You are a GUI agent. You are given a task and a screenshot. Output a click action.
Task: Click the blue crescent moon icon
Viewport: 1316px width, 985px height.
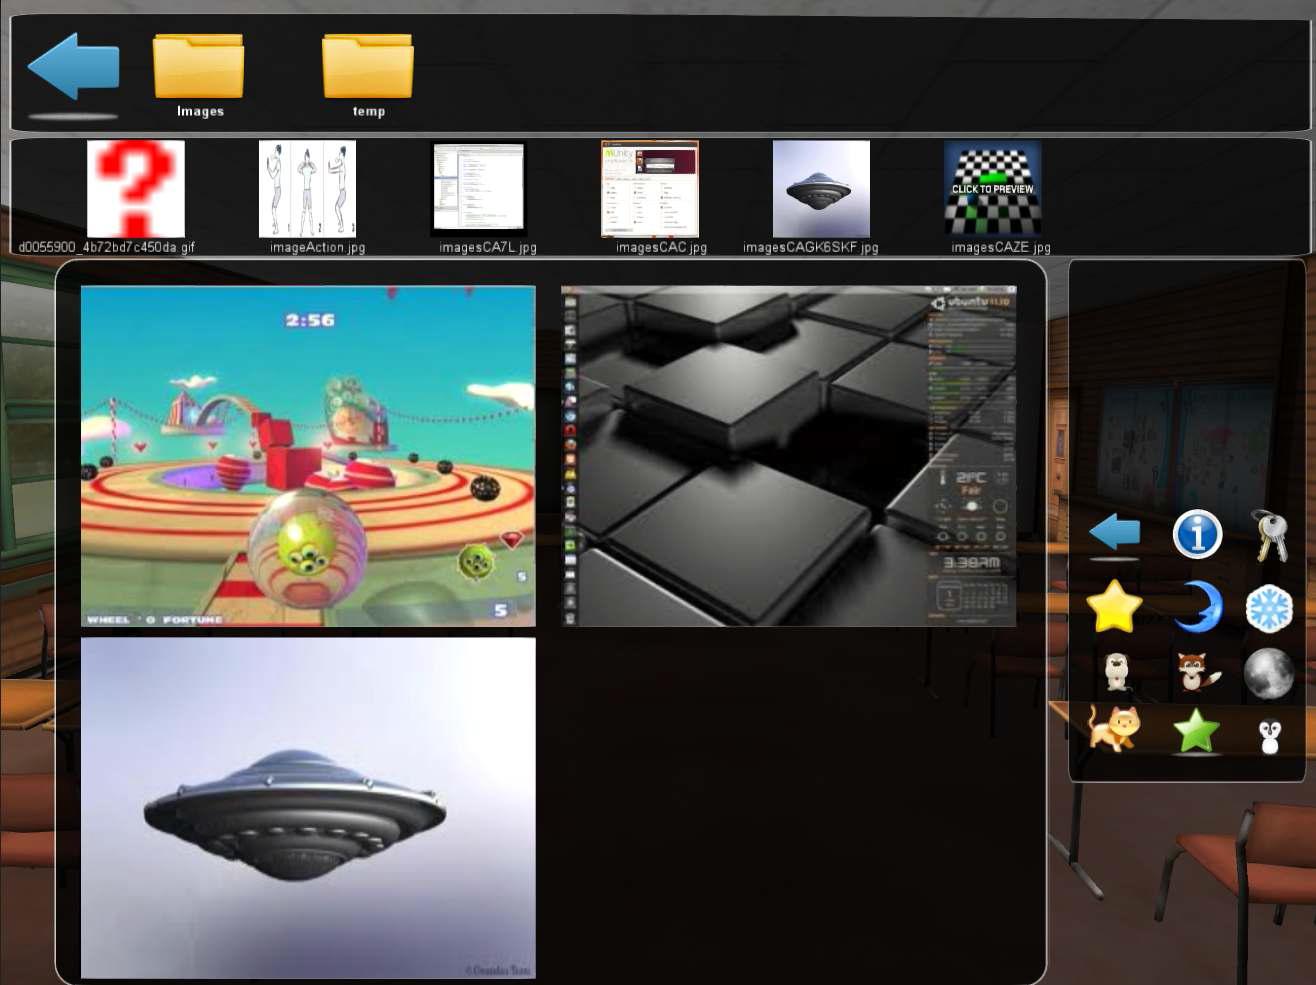[x=1199, y=606]
